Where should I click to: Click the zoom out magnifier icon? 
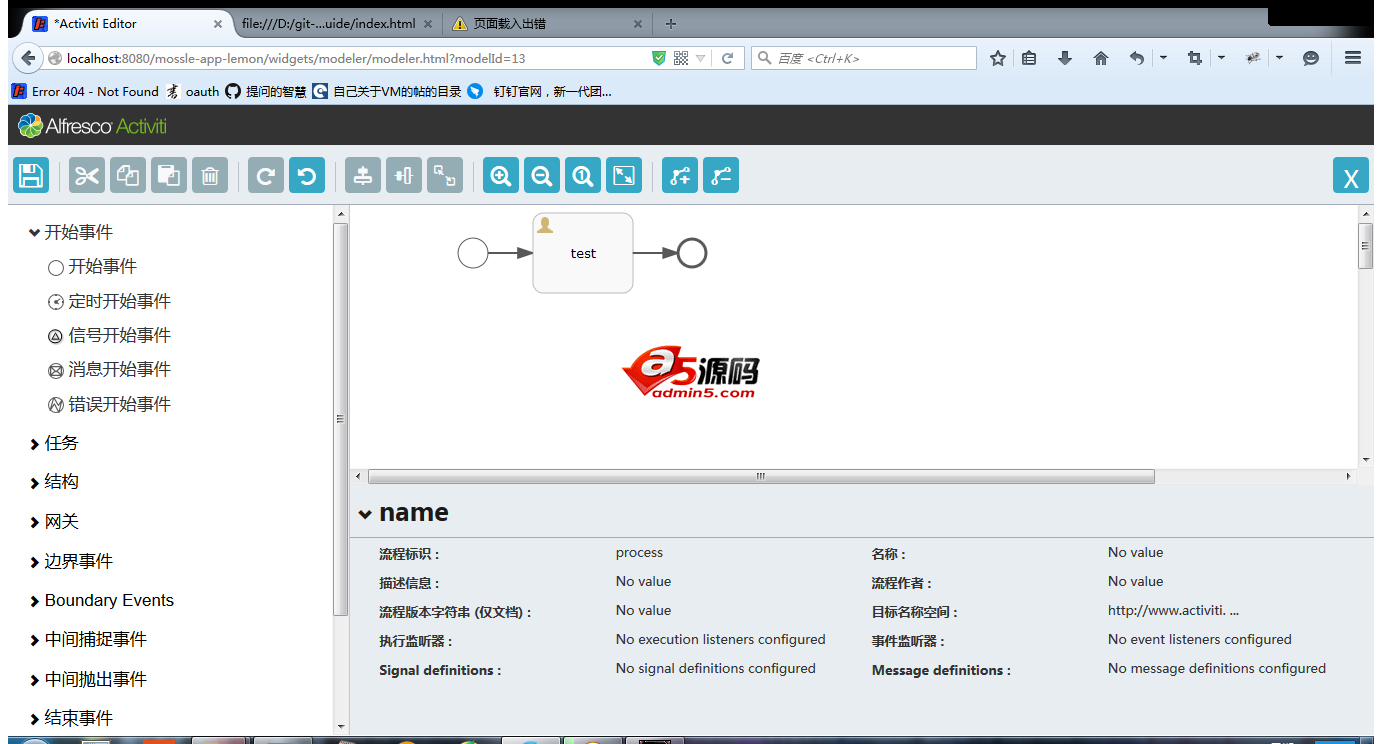(542, 176)
